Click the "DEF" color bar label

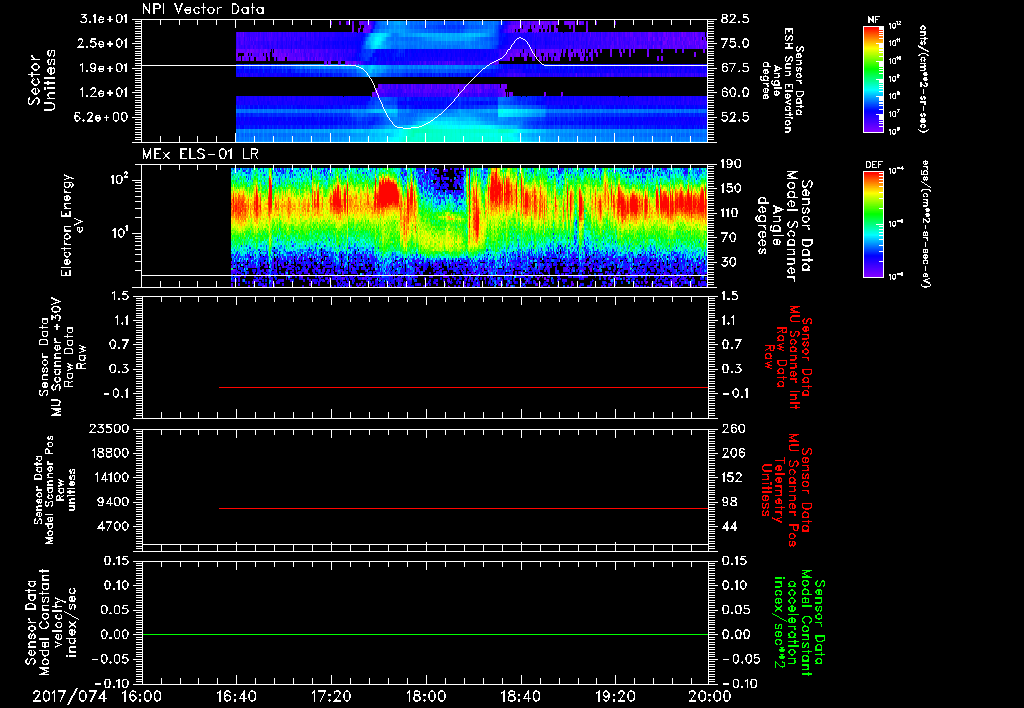coord(873,165)
